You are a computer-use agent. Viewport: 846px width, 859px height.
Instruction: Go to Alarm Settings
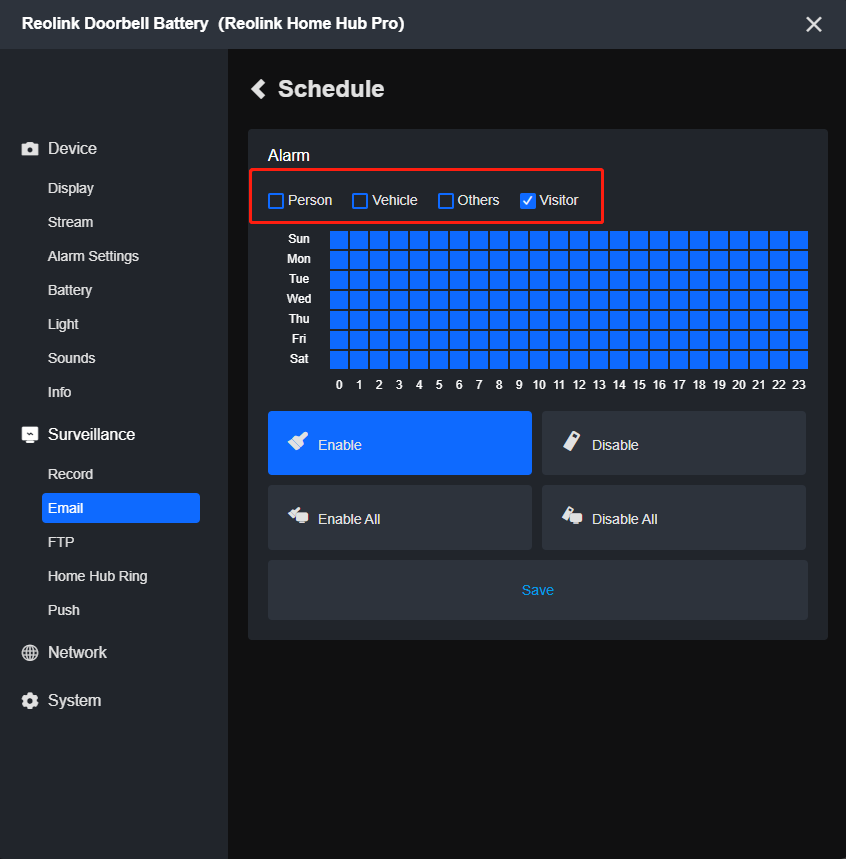point(93,256)
